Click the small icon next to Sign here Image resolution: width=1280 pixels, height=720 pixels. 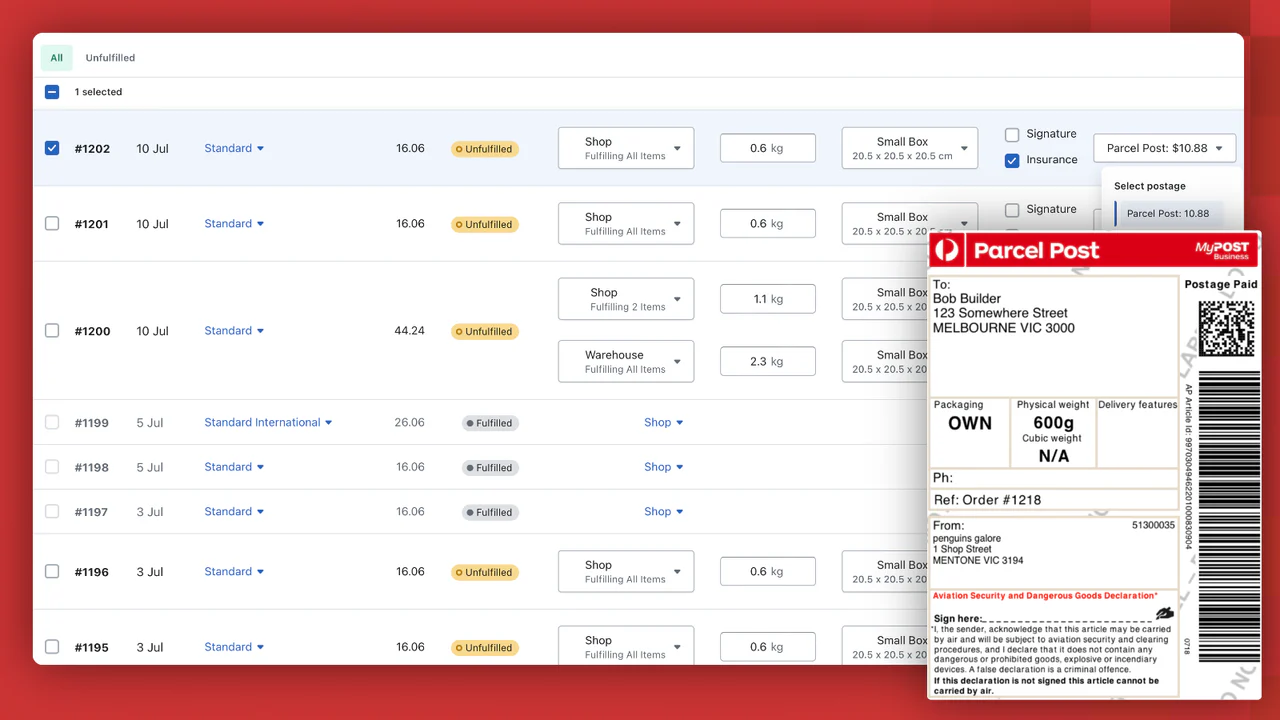[1162, 612]
